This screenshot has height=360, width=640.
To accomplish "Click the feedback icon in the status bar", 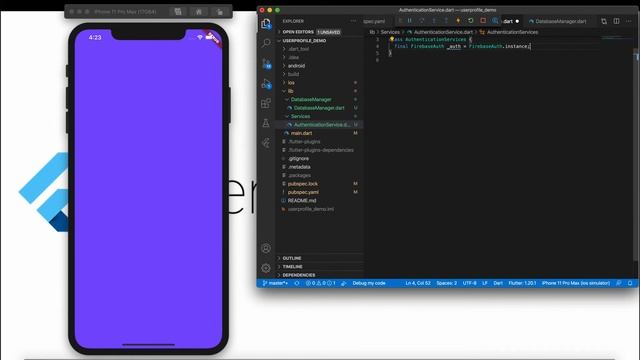I will (619, 283).
